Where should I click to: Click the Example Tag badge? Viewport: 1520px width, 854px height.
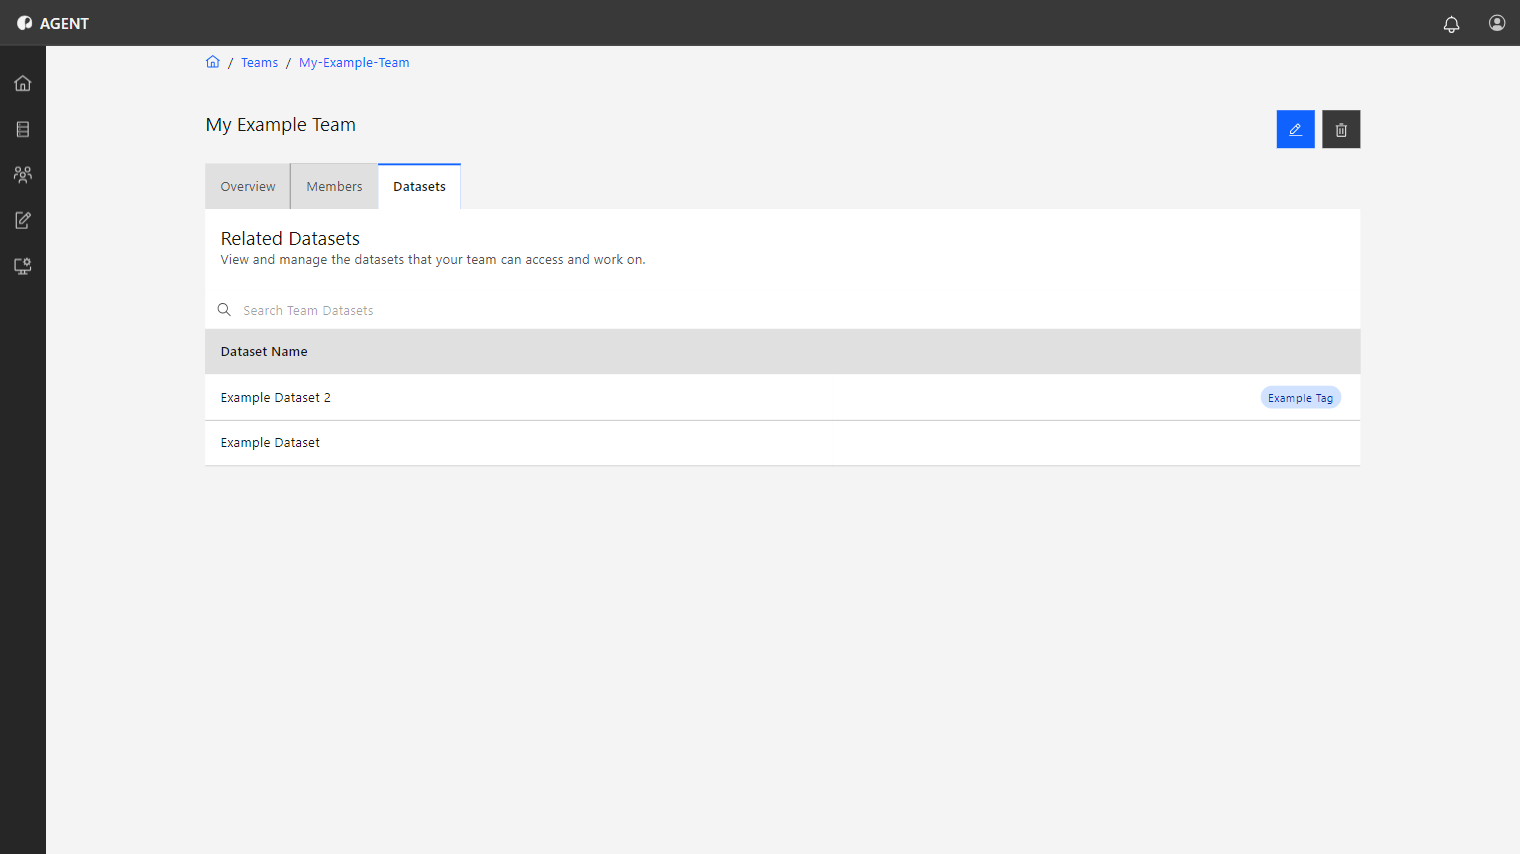1300,398
